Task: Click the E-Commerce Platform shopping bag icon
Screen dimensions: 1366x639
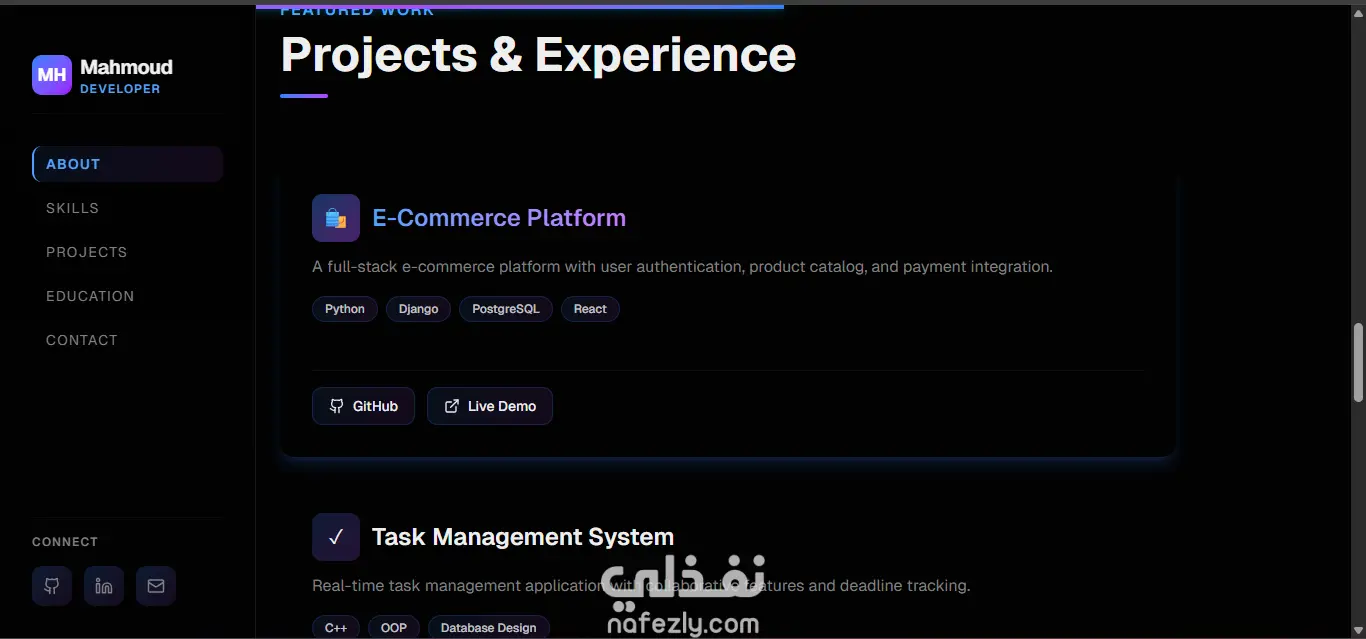Action: [336, 218]
